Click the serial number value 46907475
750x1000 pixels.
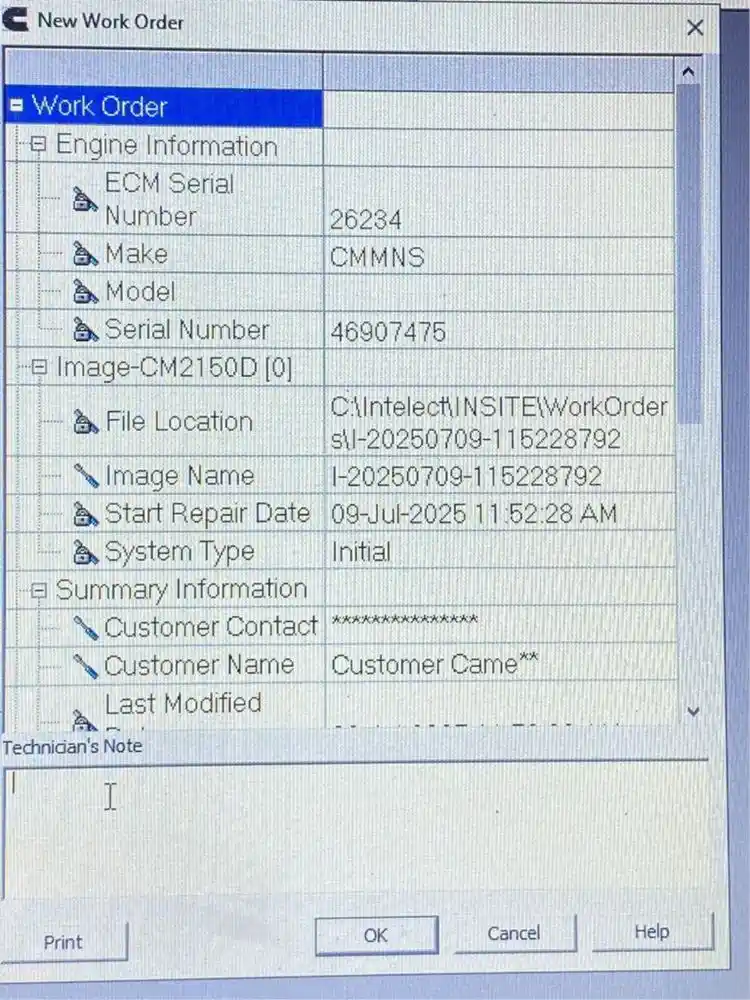coord(388,332)
